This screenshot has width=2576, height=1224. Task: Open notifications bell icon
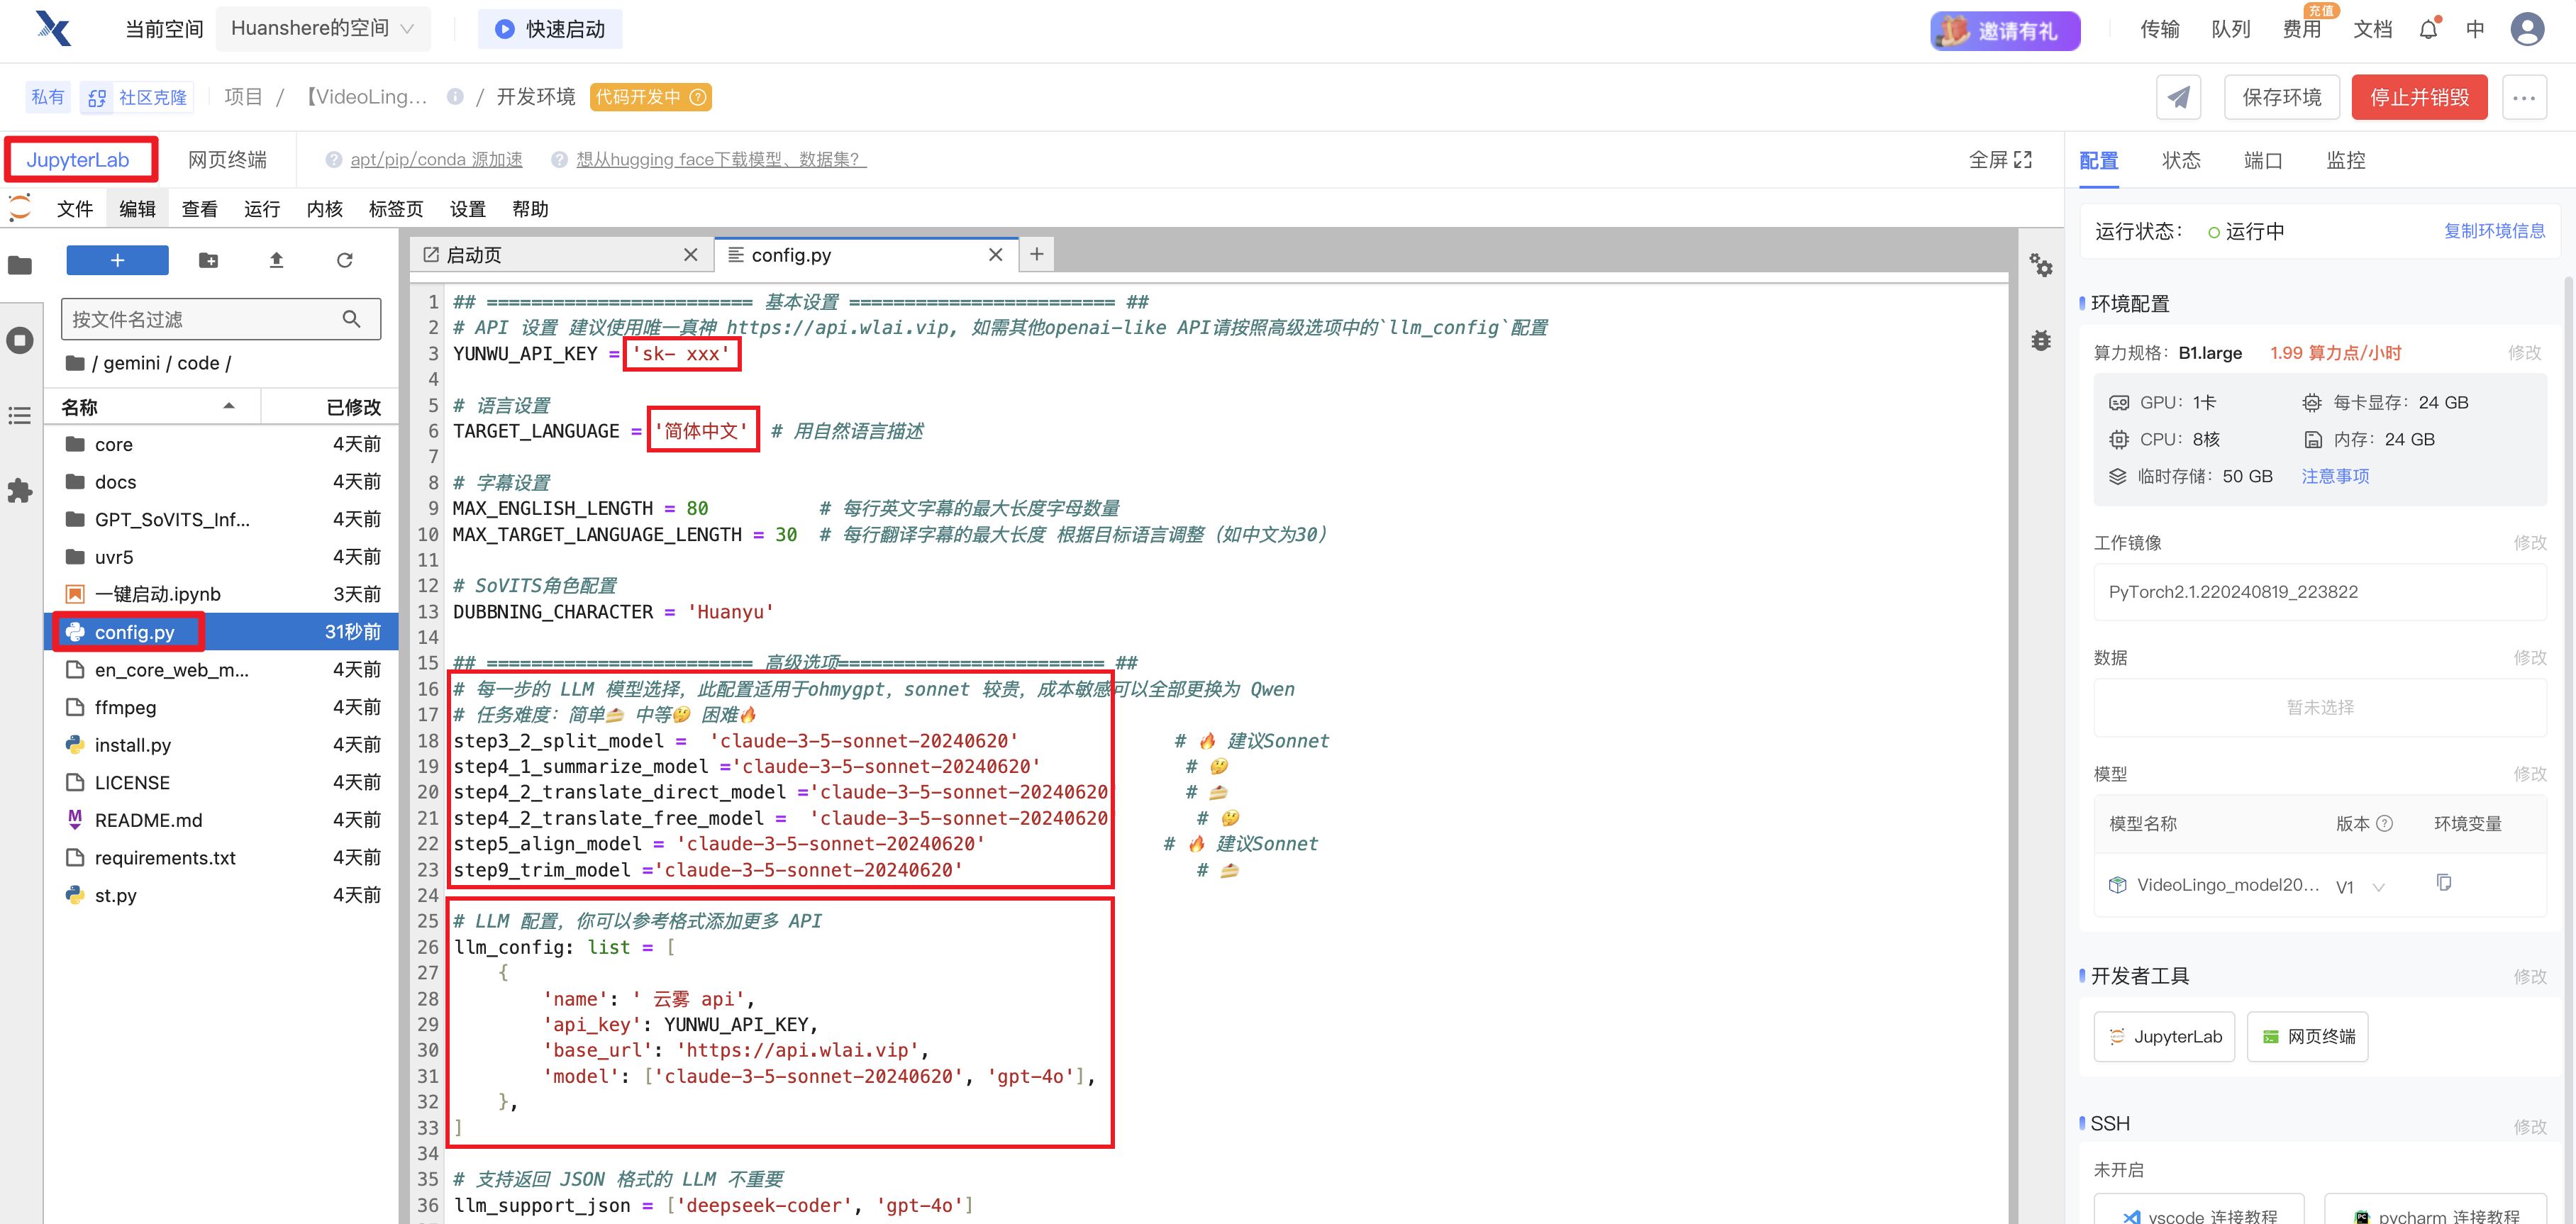click(2428, 29)
